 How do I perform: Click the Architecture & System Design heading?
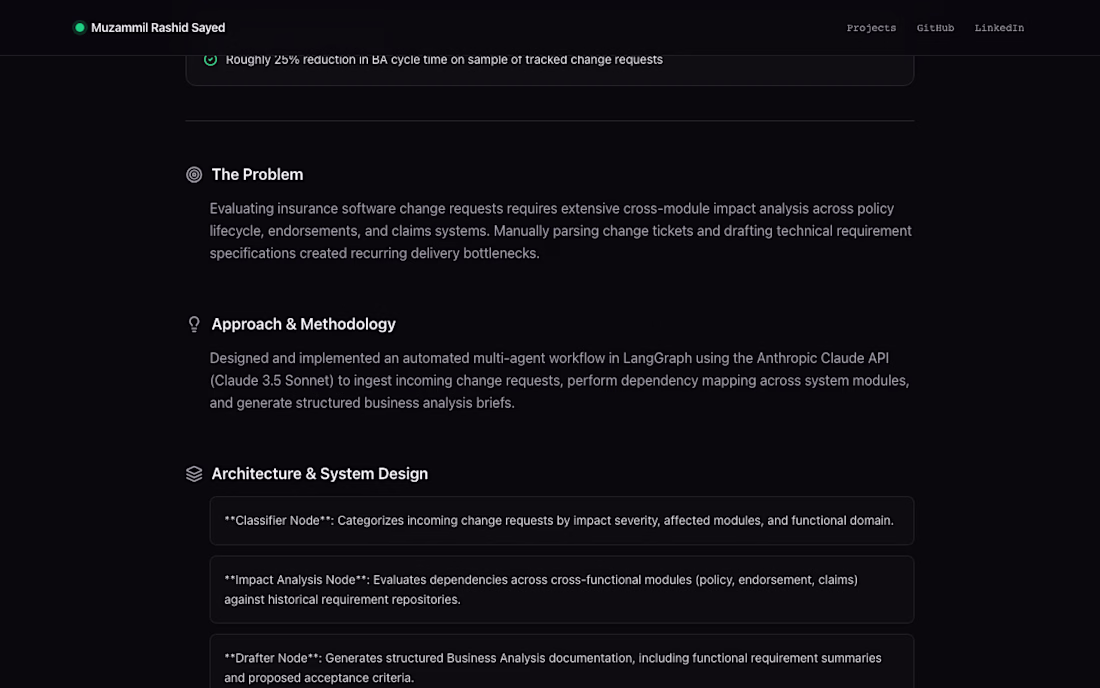(x=319, y=474)
